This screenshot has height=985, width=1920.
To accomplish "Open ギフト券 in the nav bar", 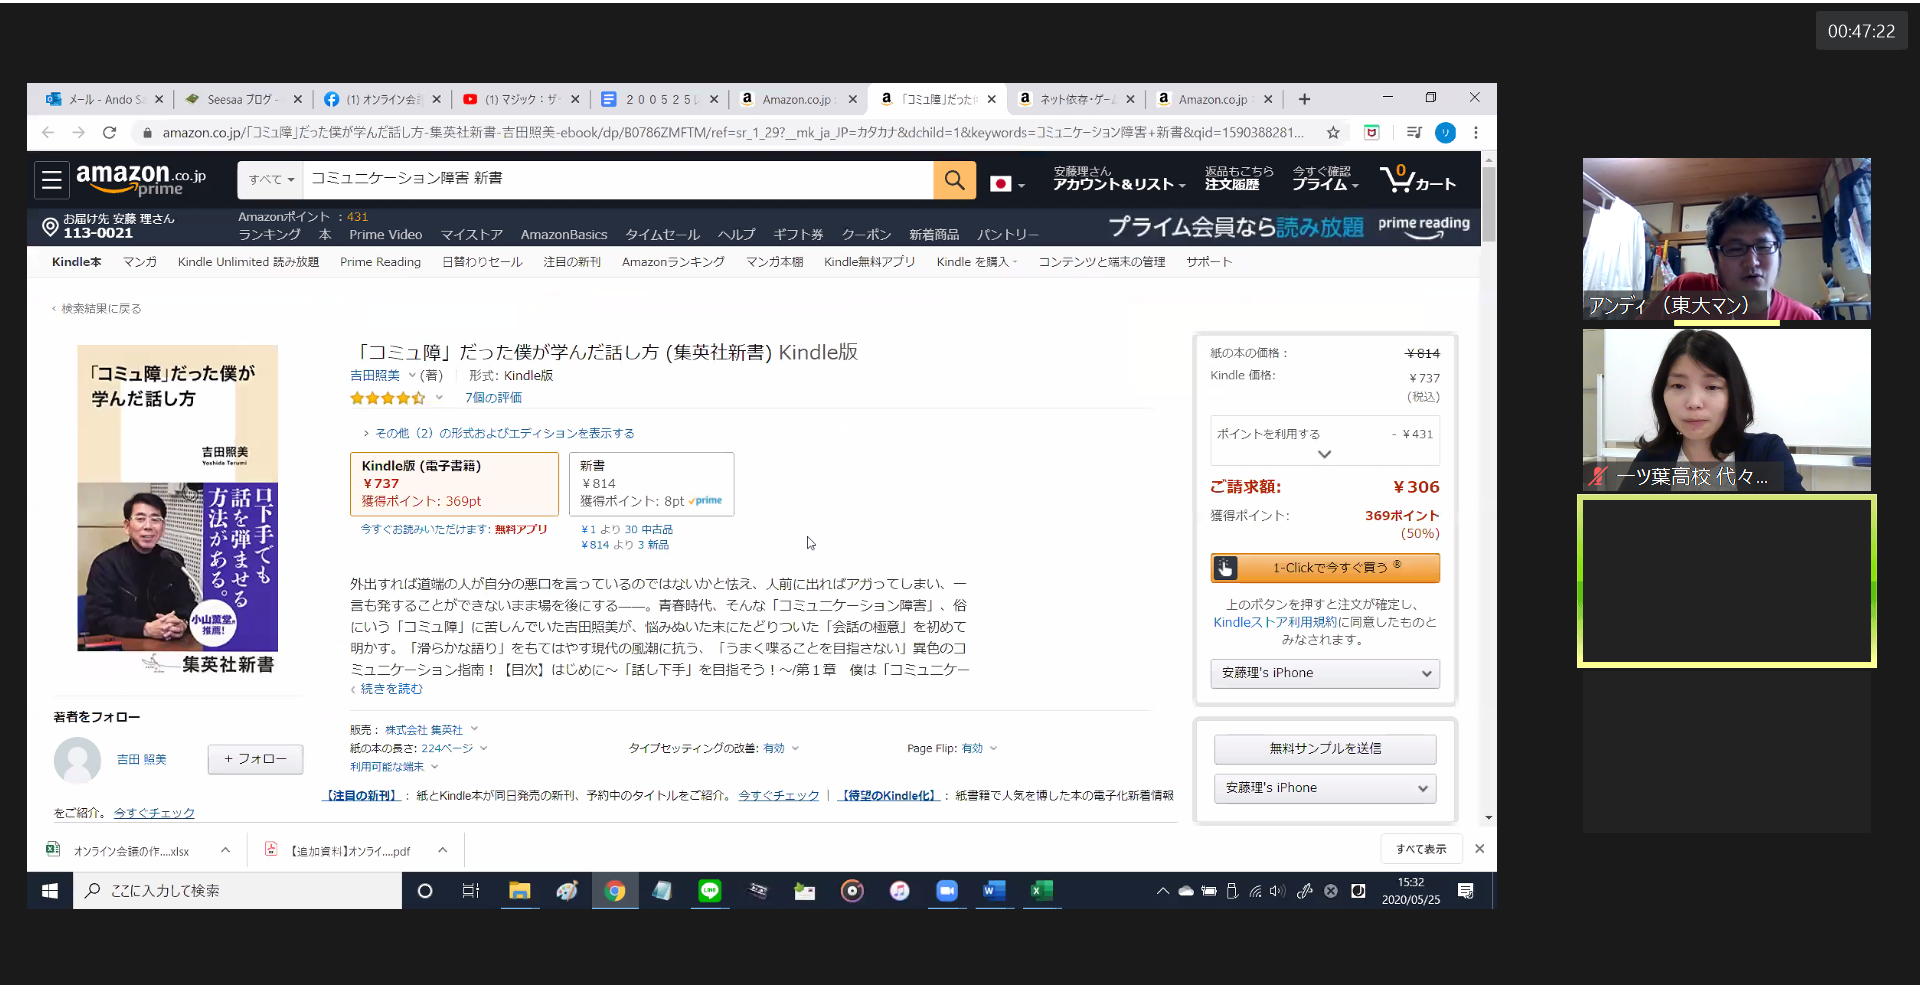I will point(798,235).
